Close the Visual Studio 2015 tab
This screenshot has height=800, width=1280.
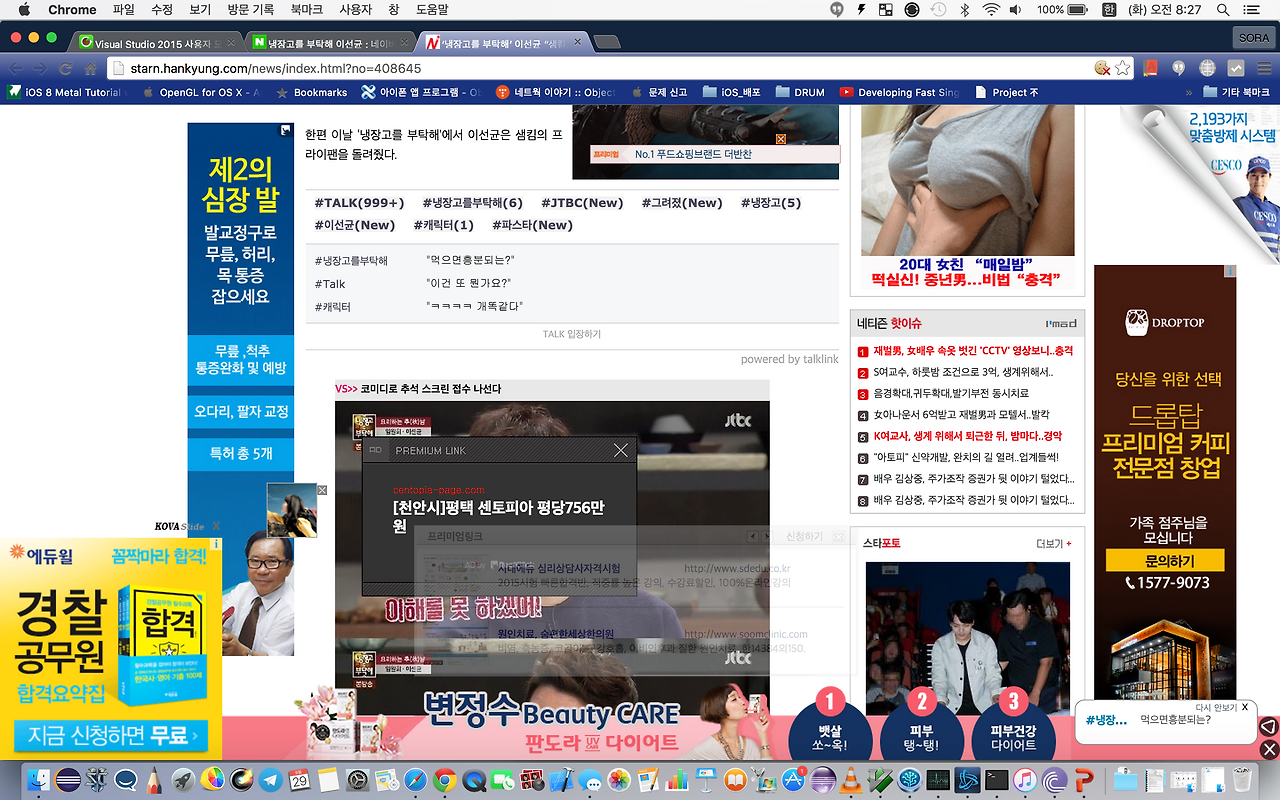click(x=232, y=43)
